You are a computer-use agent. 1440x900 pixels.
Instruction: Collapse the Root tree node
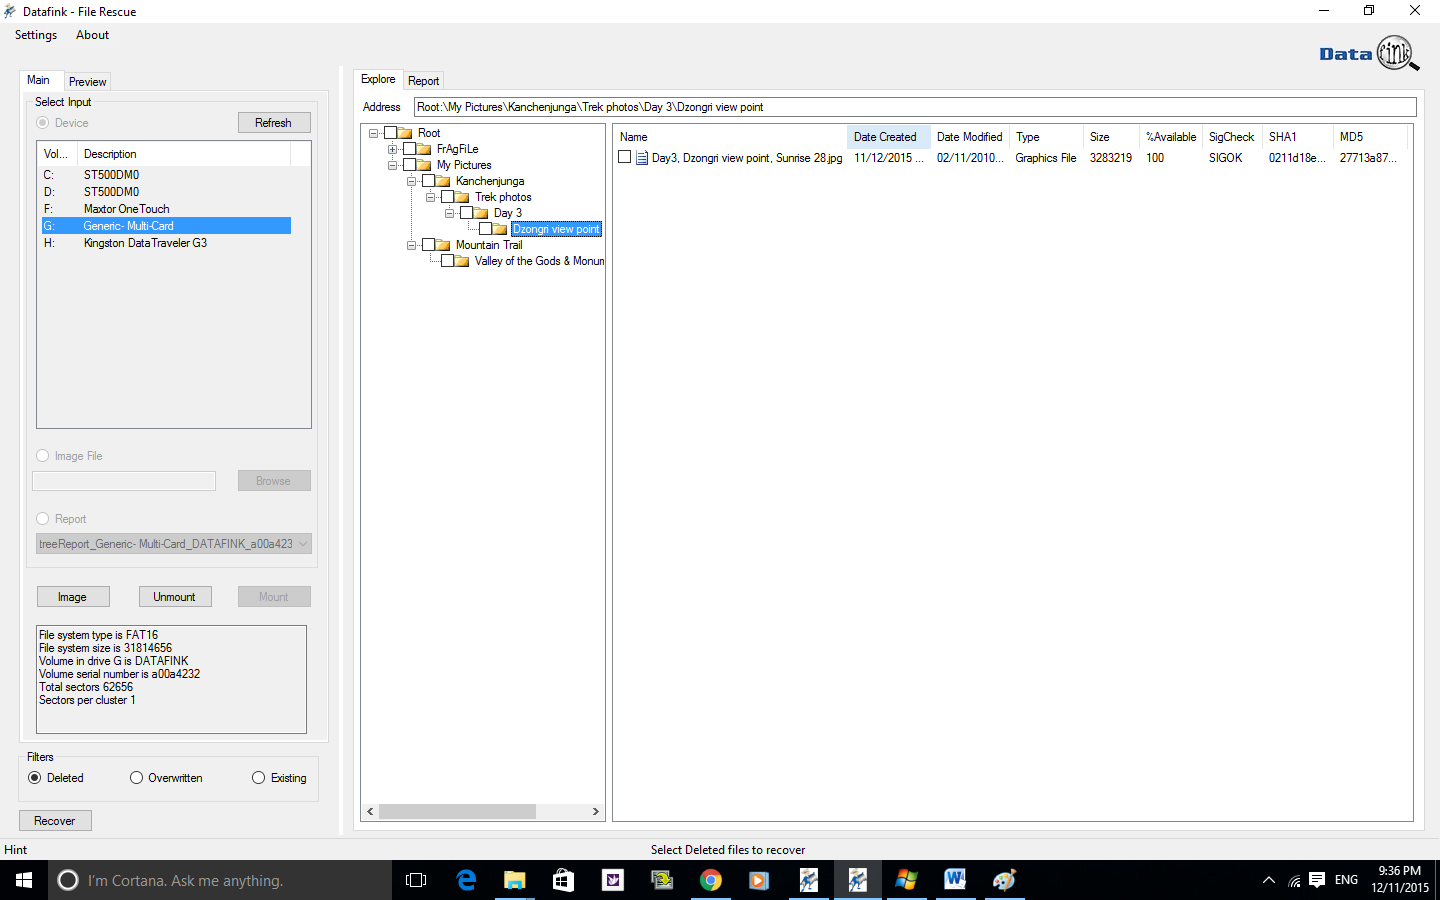pyautogui.click(x=374, y=133)
